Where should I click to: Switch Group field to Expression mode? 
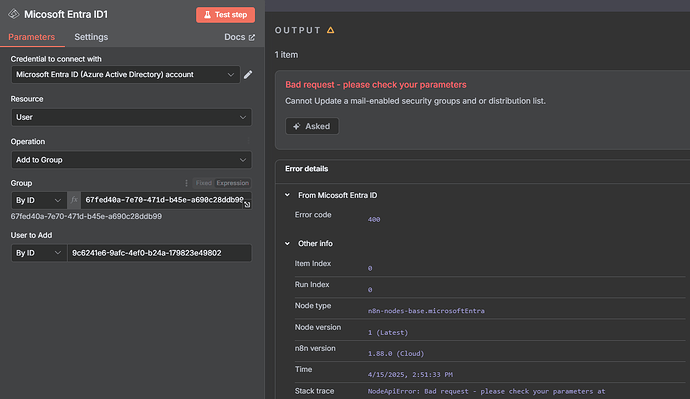coord(232,183)
